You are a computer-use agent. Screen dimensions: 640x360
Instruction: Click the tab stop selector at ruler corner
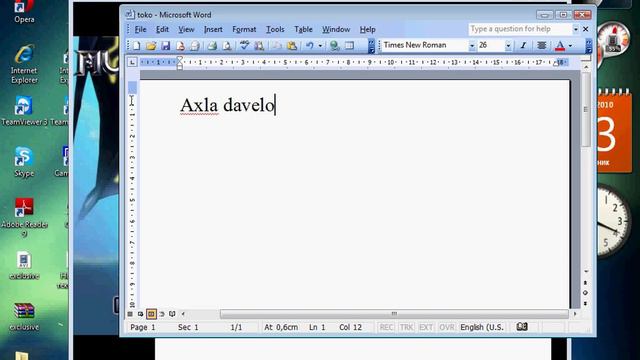pos(132,62)
